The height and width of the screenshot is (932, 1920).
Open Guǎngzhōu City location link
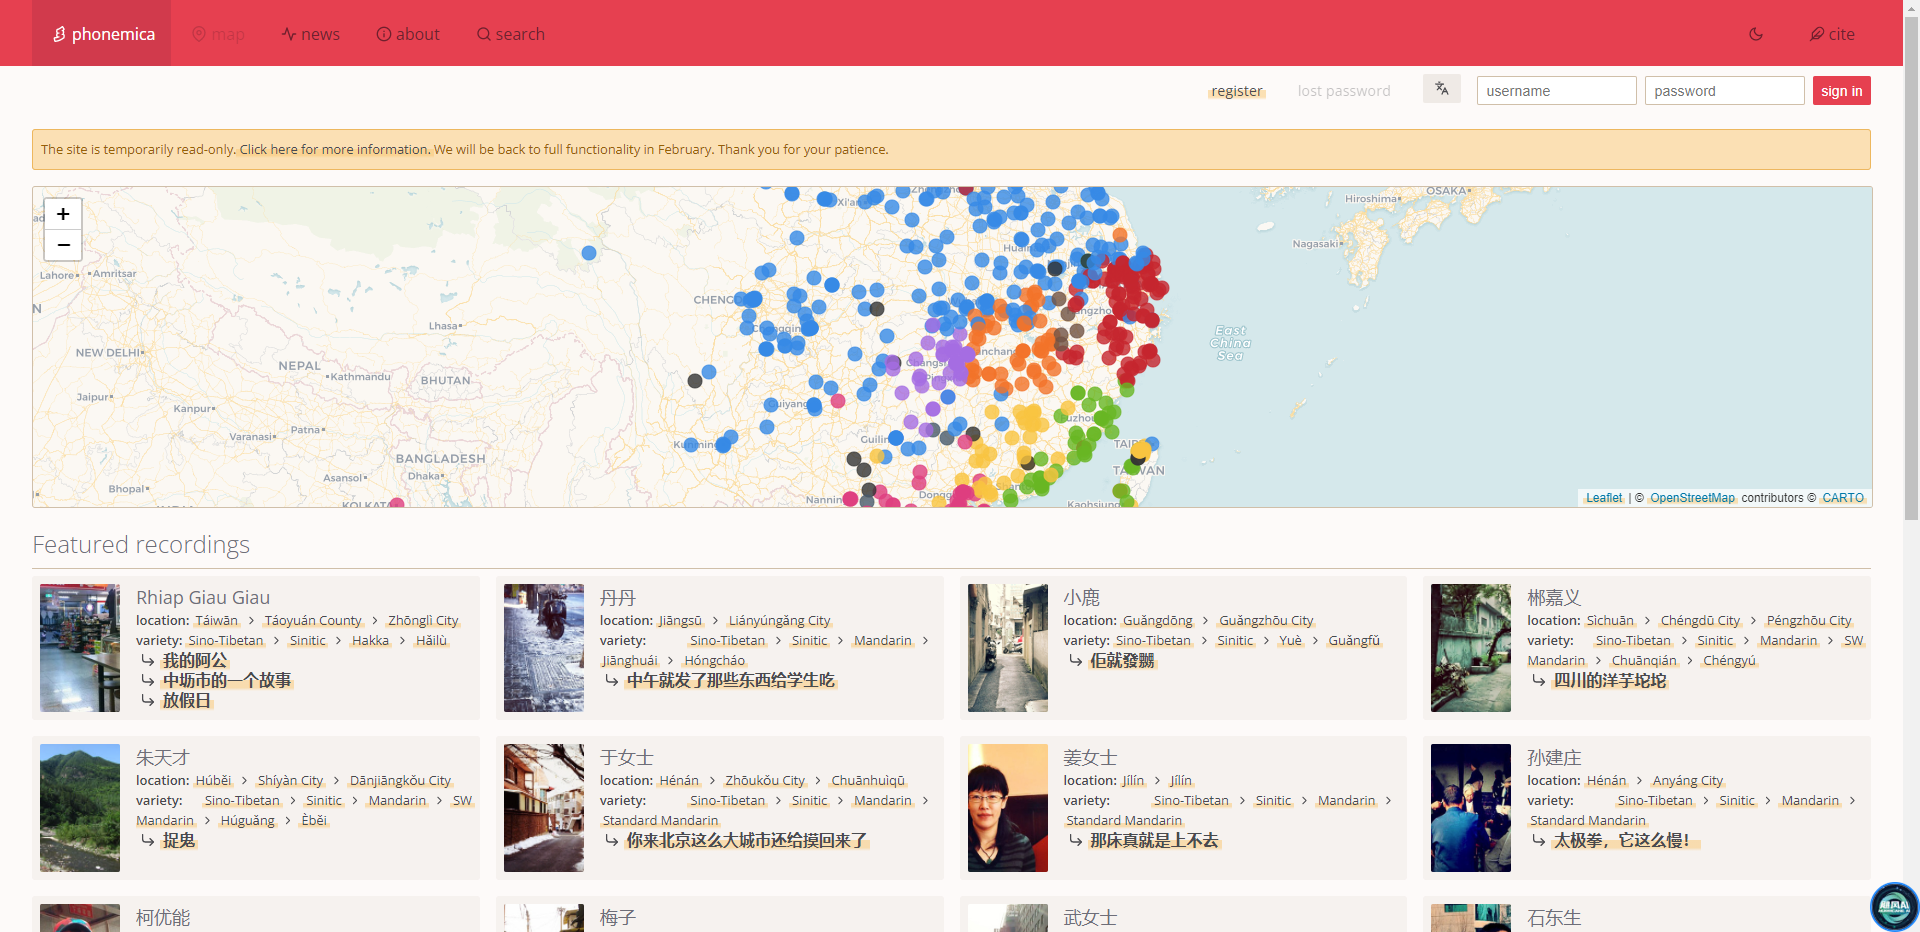tap(1266, 621)
